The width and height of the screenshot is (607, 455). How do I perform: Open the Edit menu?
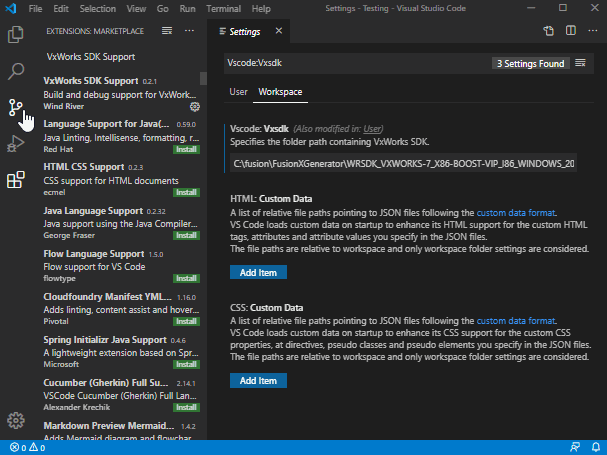(x=61, y=9)
